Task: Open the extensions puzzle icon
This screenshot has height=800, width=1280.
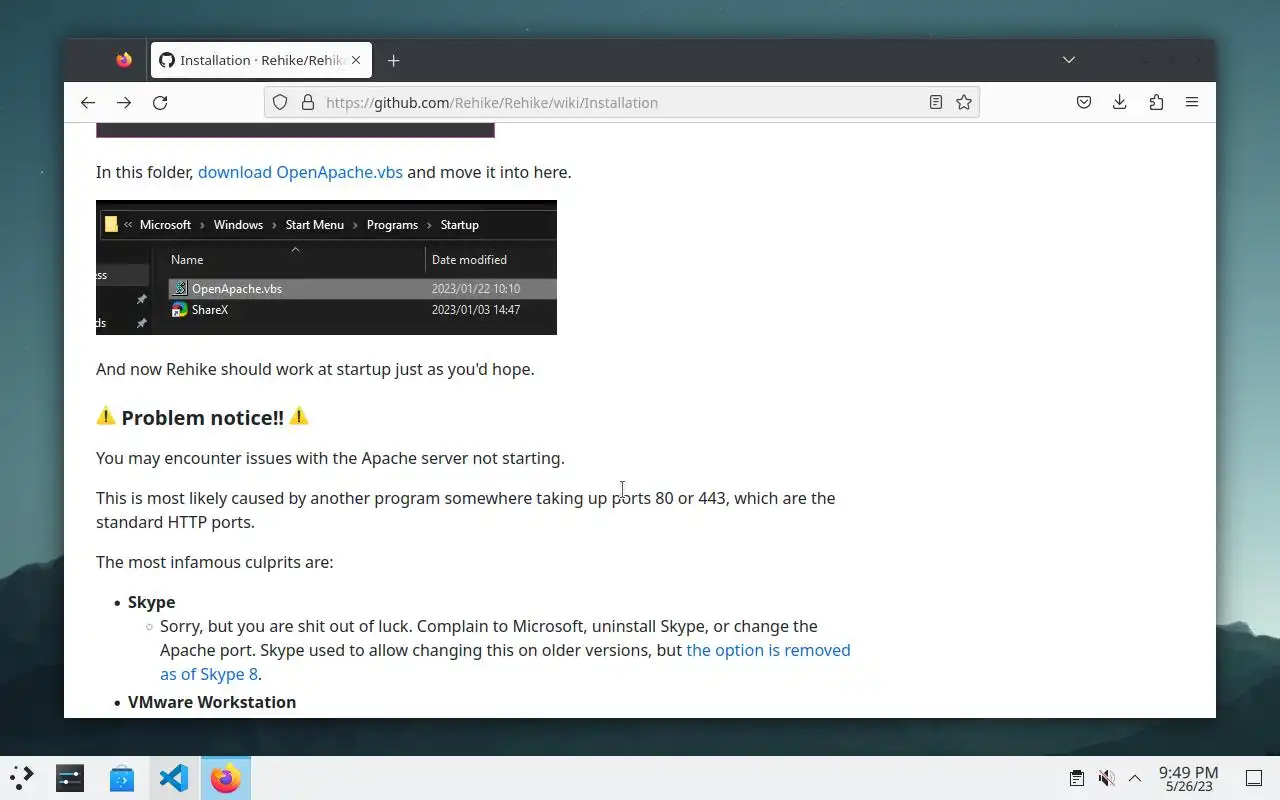Action: [x=1156, y=102]
